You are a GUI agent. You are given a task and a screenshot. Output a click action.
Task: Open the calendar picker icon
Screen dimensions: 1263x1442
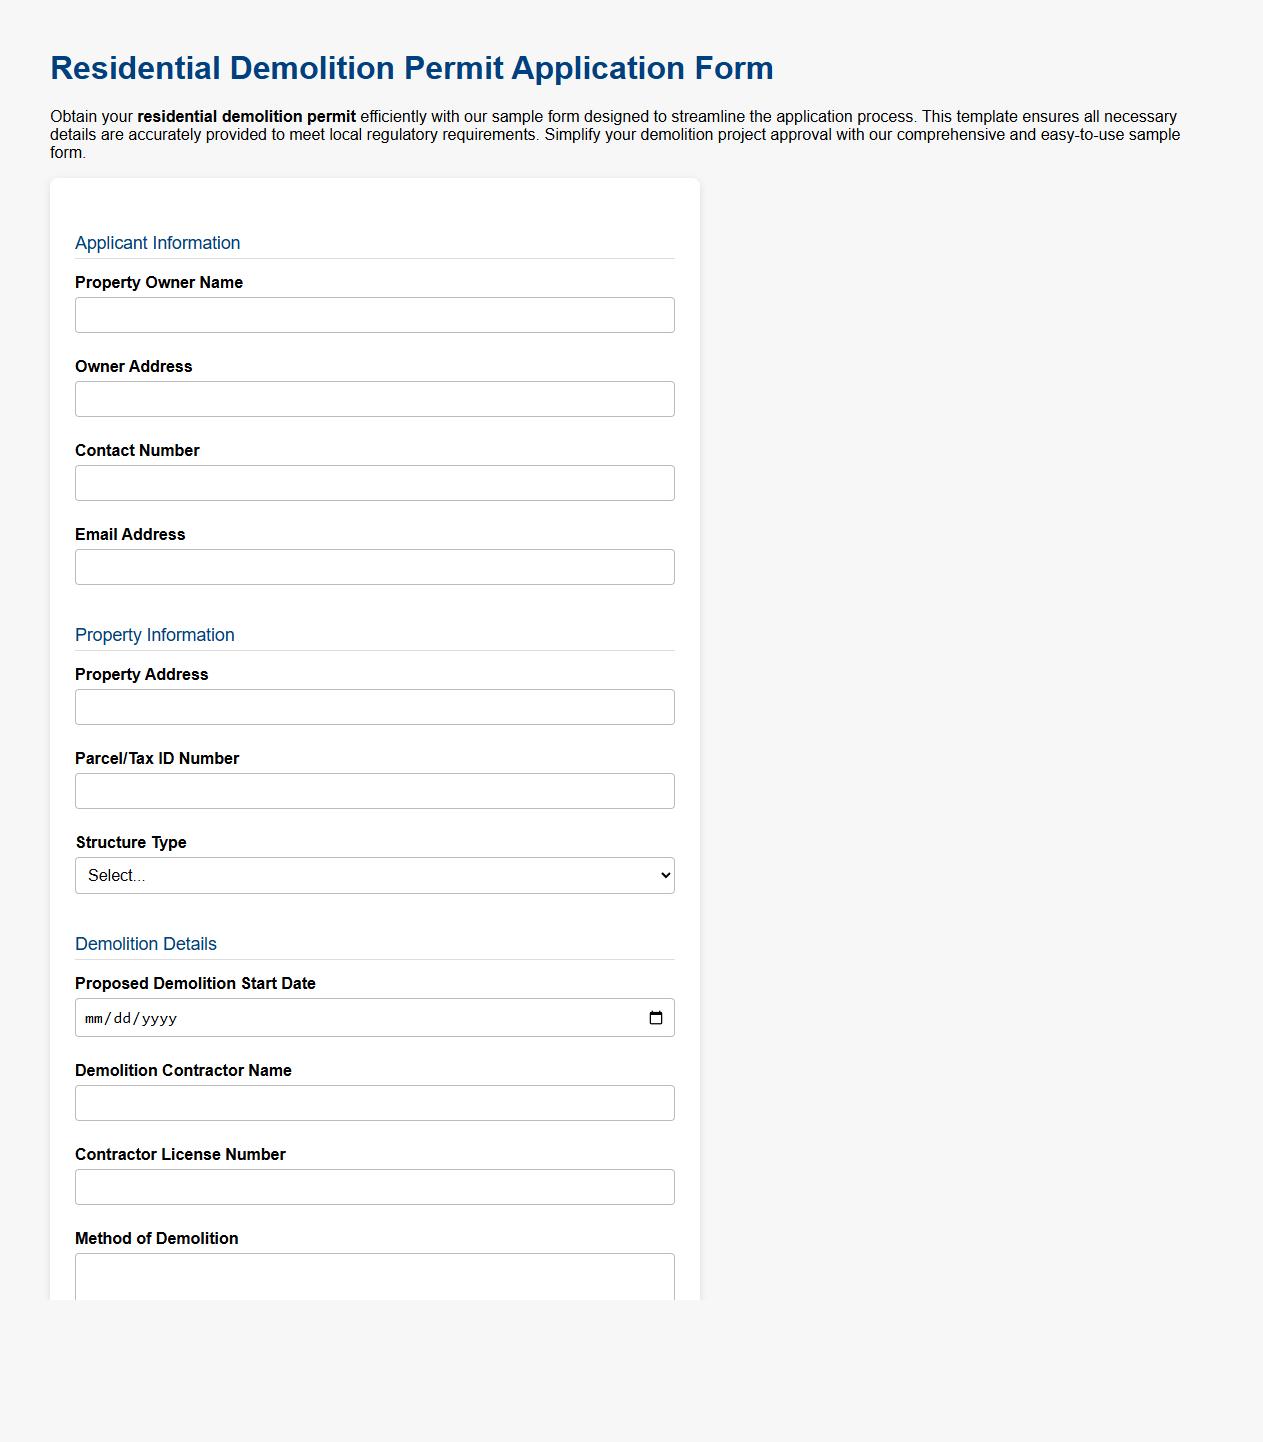point(656,1018)
